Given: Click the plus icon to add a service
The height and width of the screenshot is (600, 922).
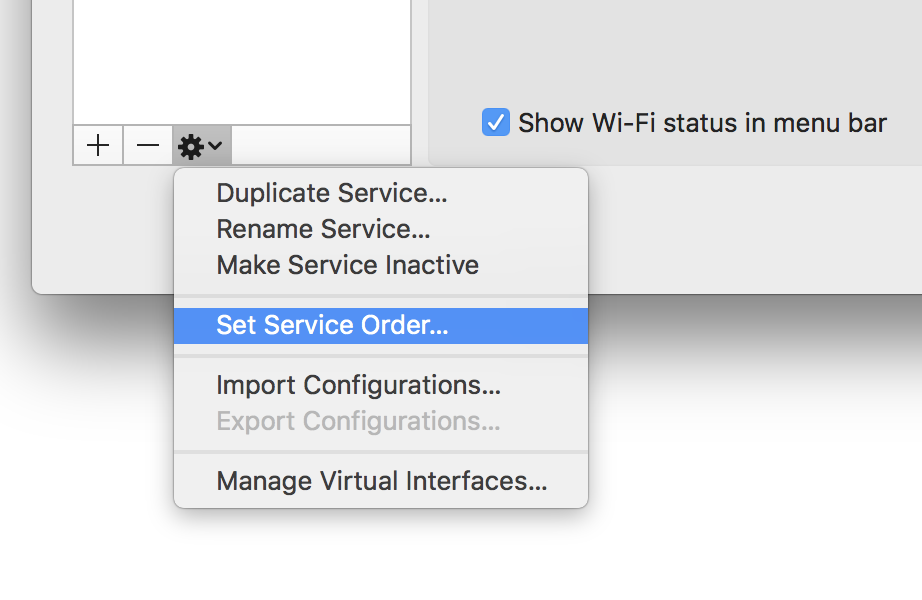Looking at the screenshot, I should coord(98,146).
